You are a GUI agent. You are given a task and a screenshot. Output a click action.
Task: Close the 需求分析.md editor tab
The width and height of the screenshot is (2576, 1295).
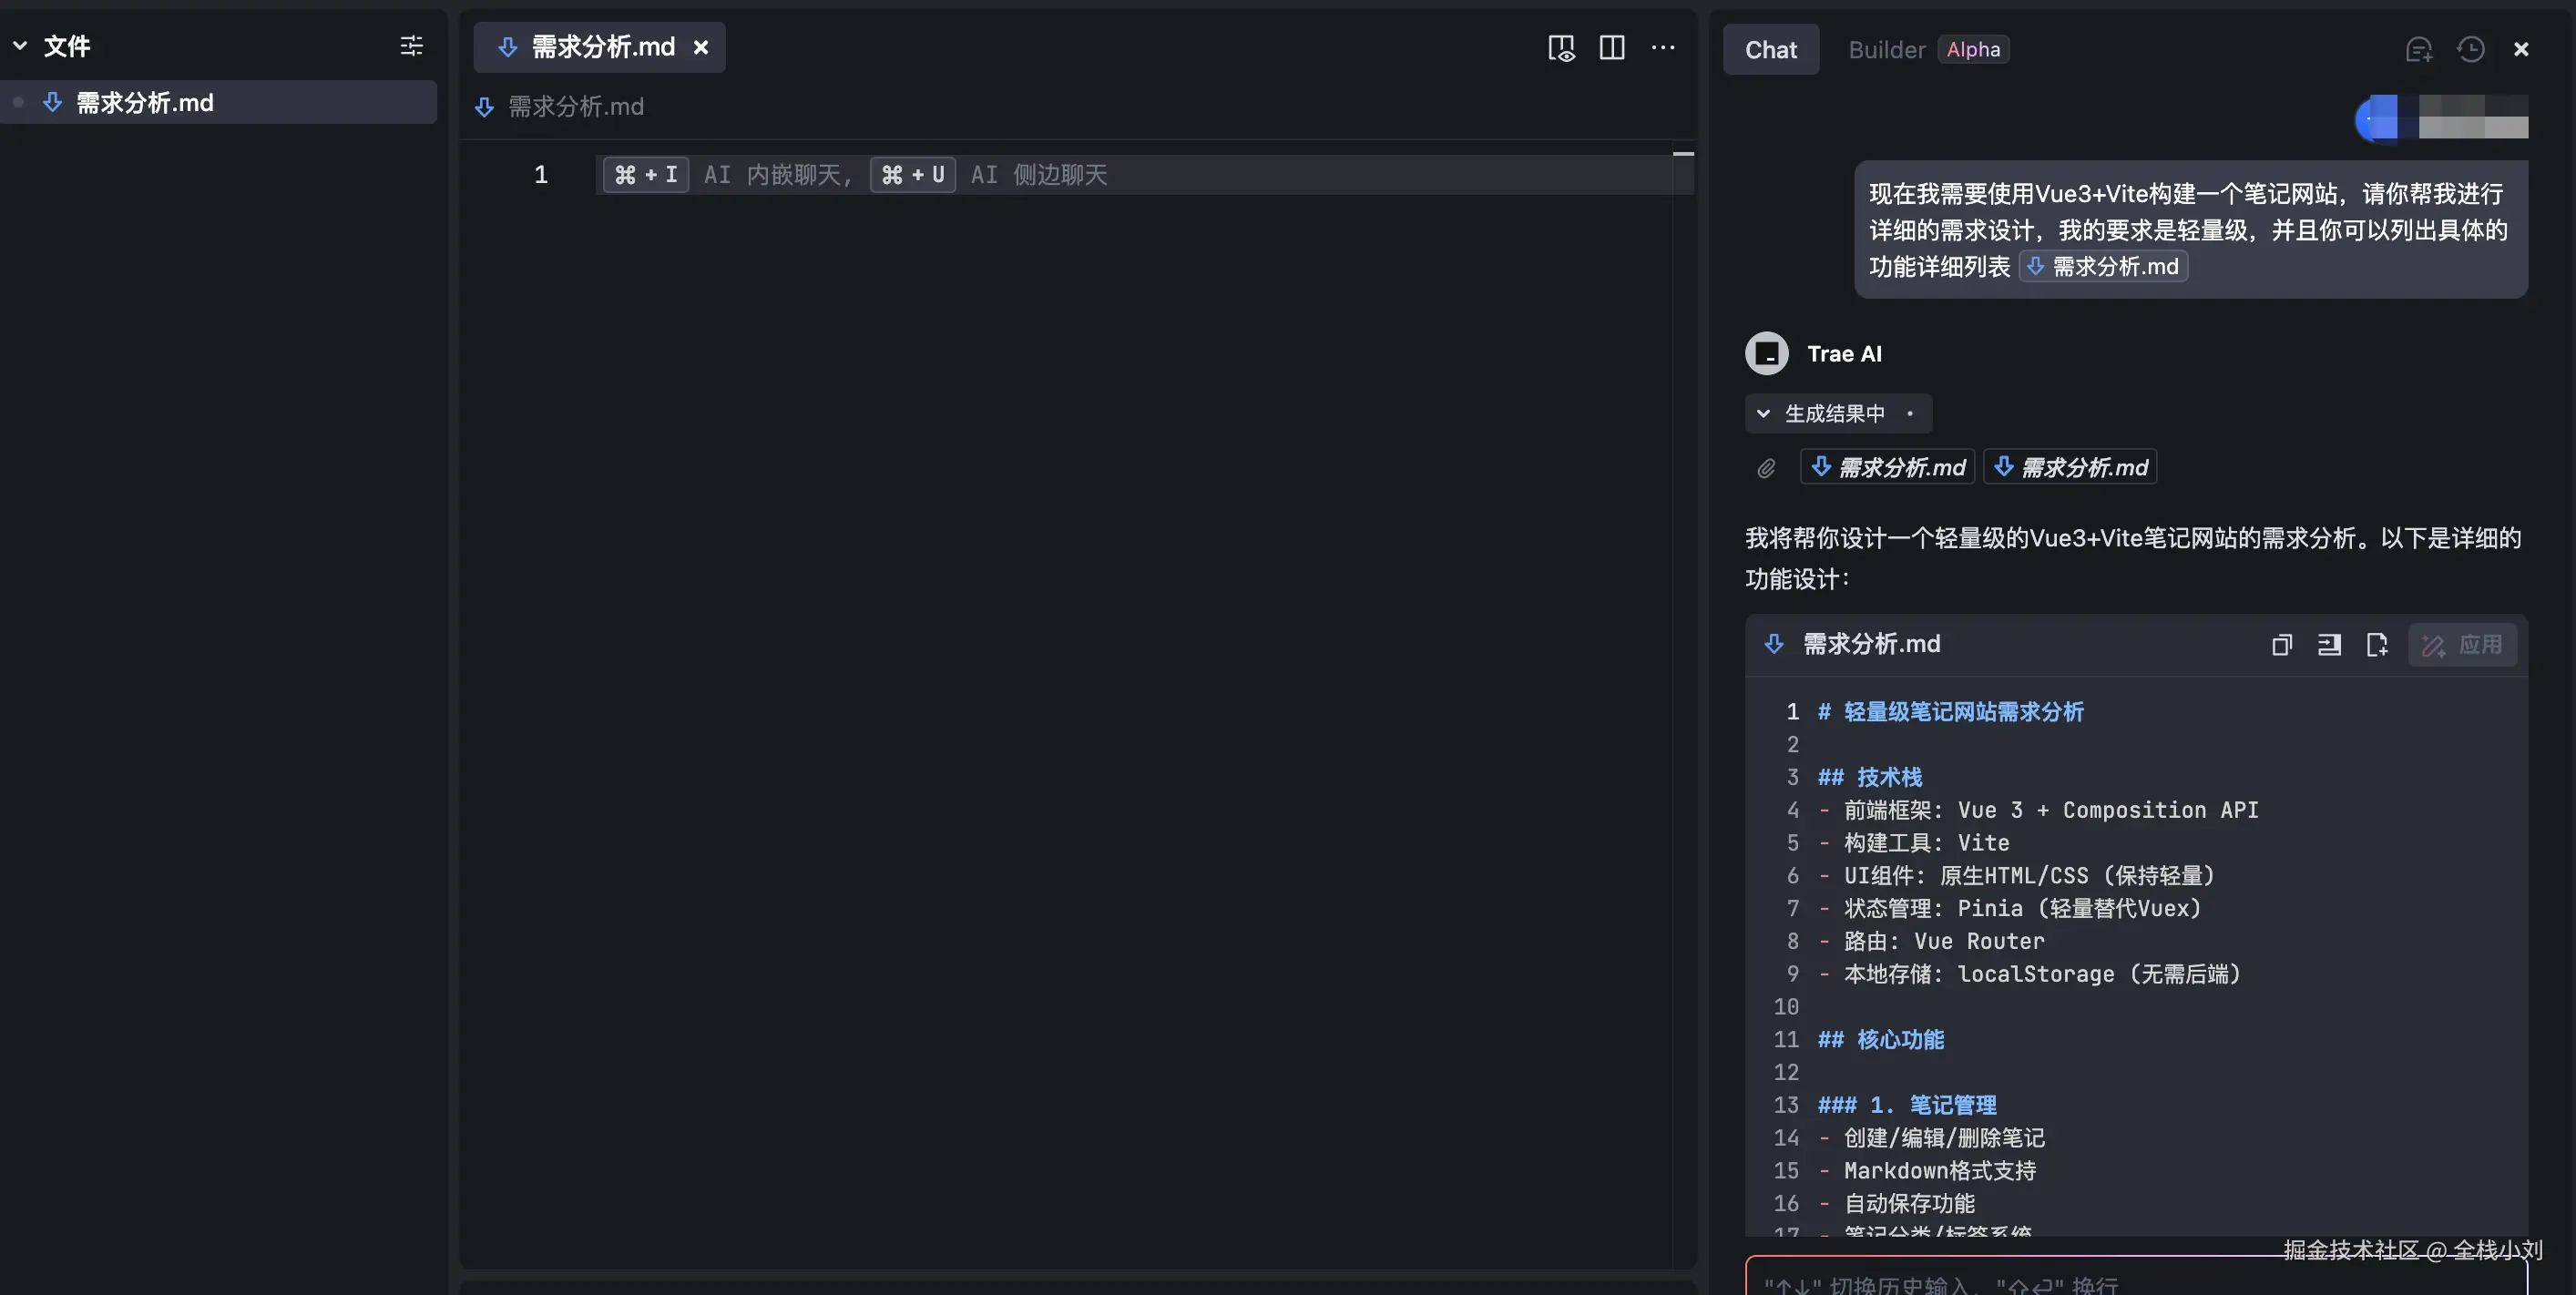pos(701,48)
